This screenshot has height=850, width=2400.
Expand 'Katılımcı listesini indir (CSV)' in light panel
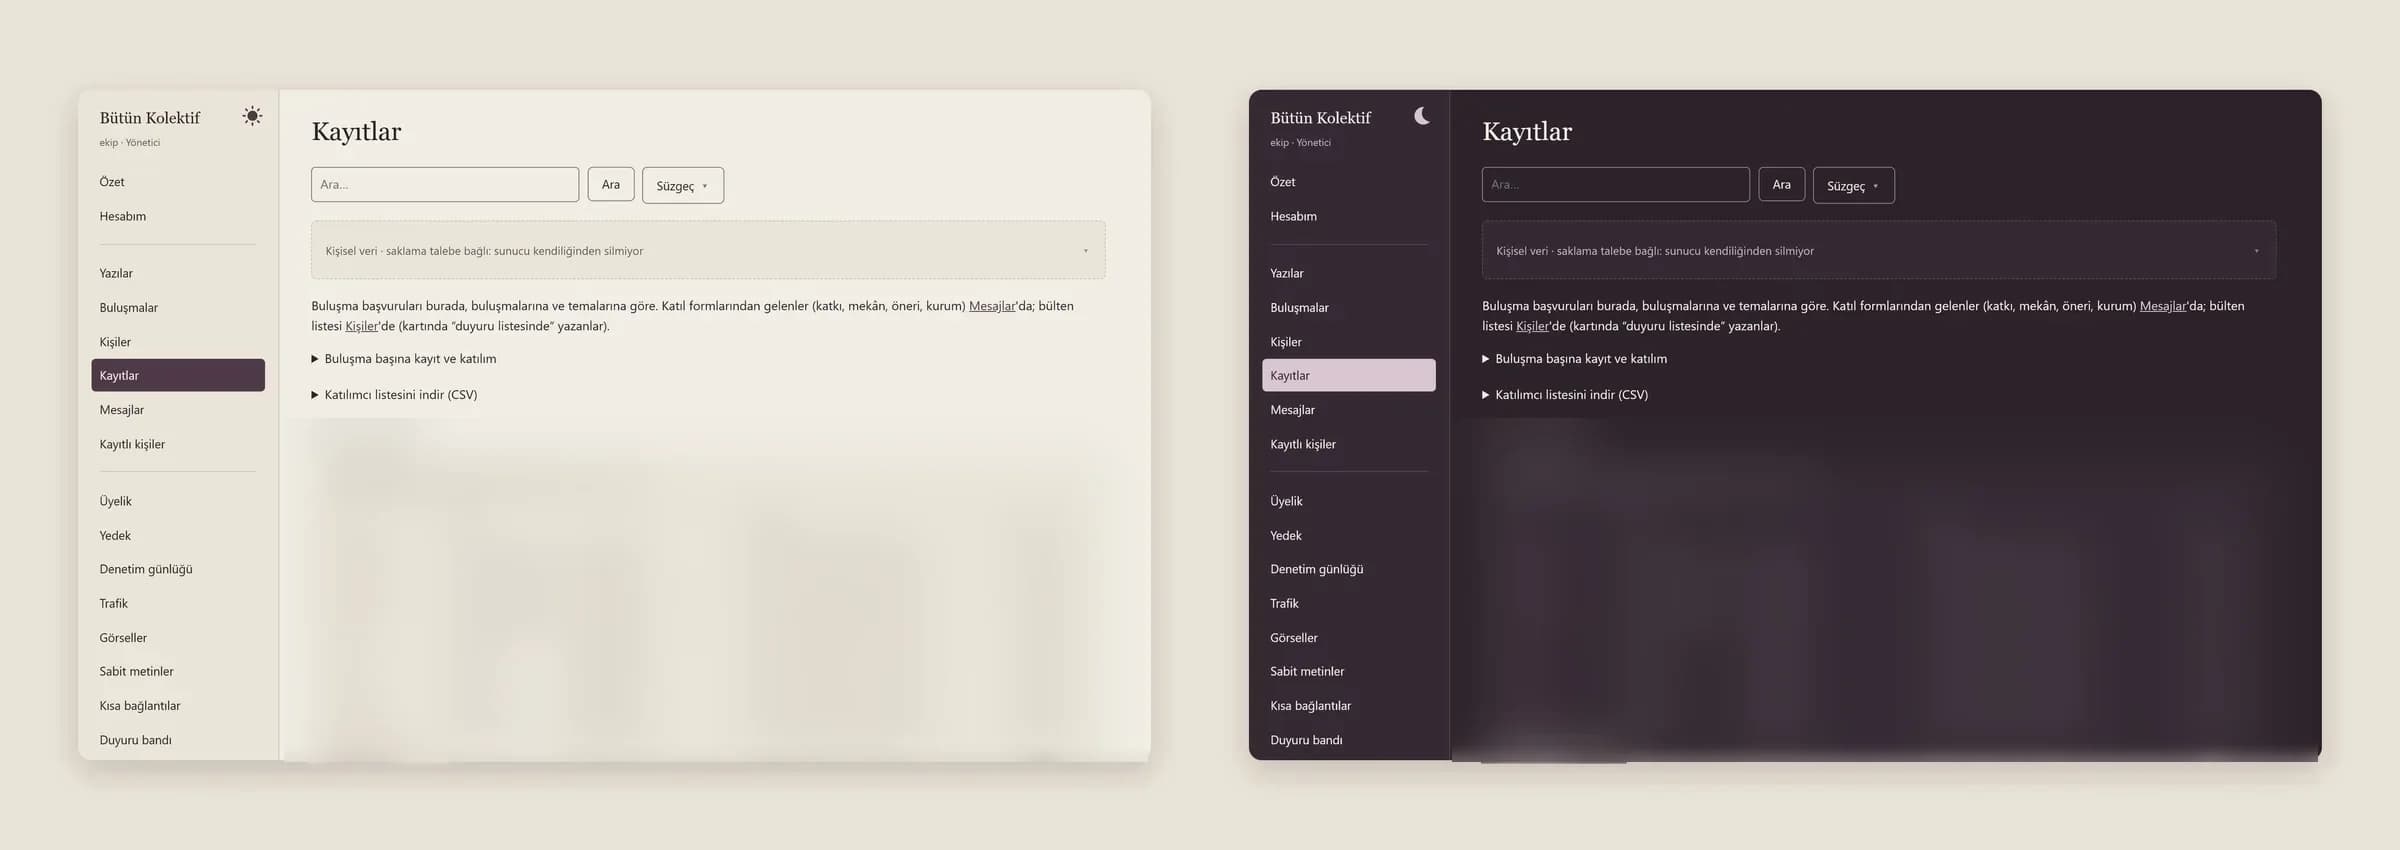(394, 395)
